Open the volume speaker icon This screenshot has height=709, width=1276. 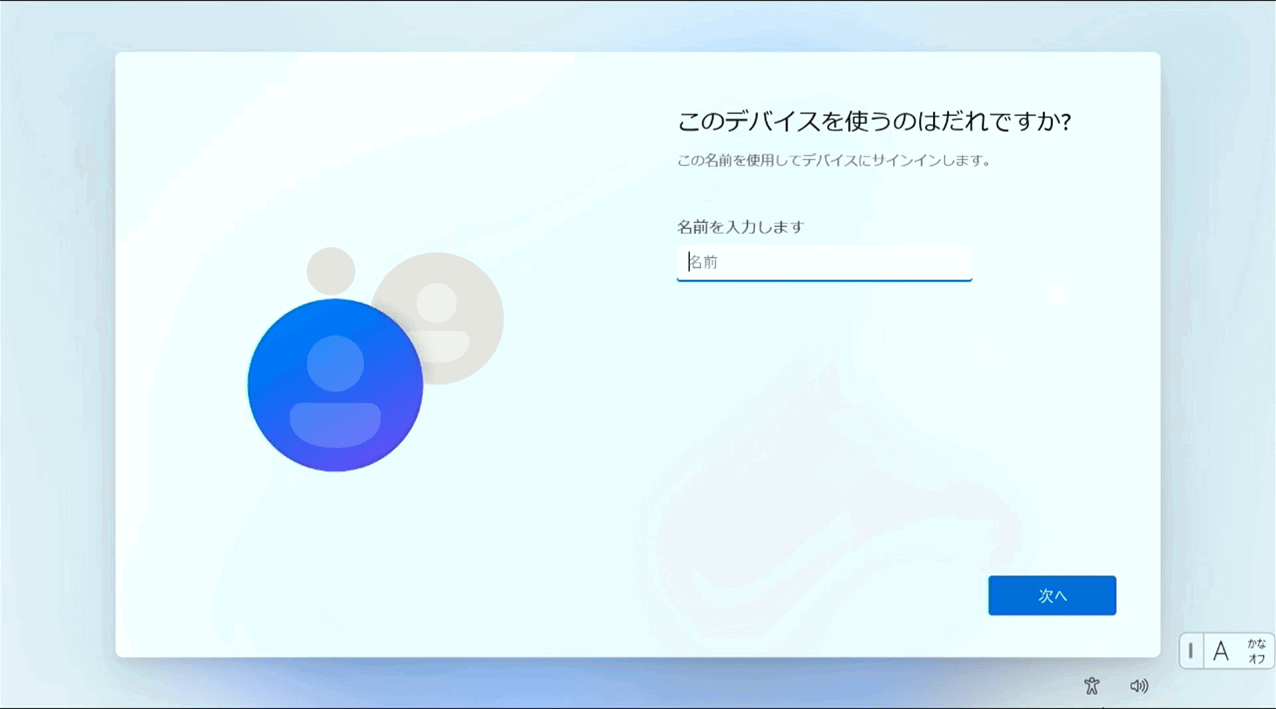pos(1139,686)
